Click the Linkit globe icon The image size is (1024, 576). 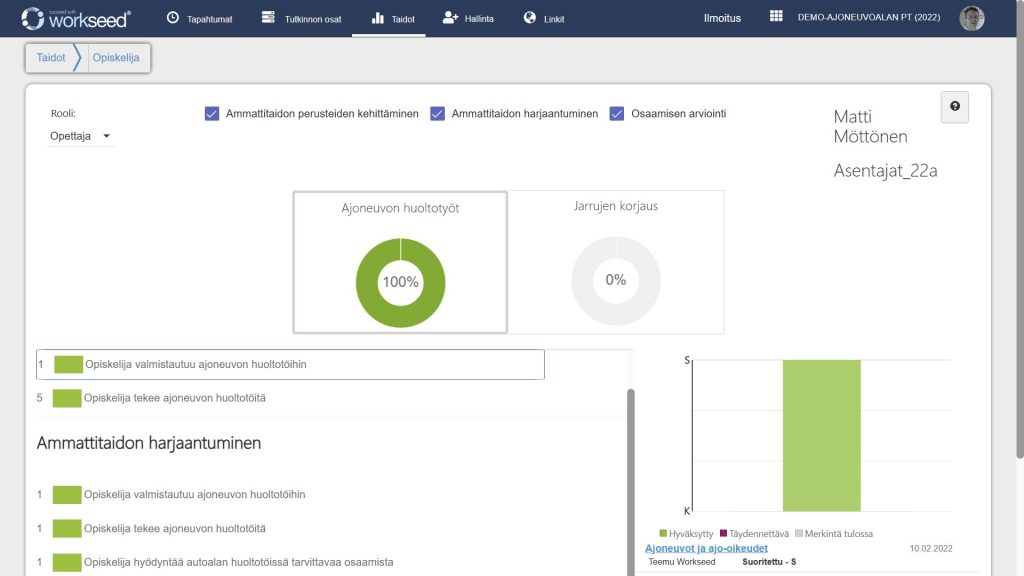point(530,18)
